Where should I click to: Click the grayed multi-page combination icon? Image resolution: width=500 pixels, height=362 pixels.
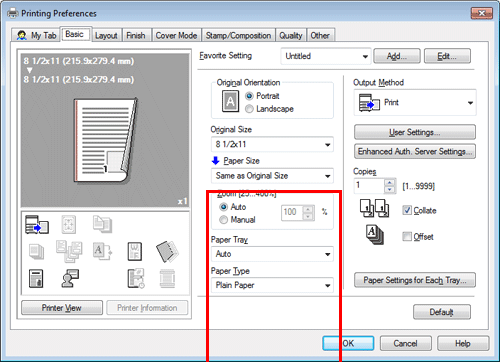69,251
